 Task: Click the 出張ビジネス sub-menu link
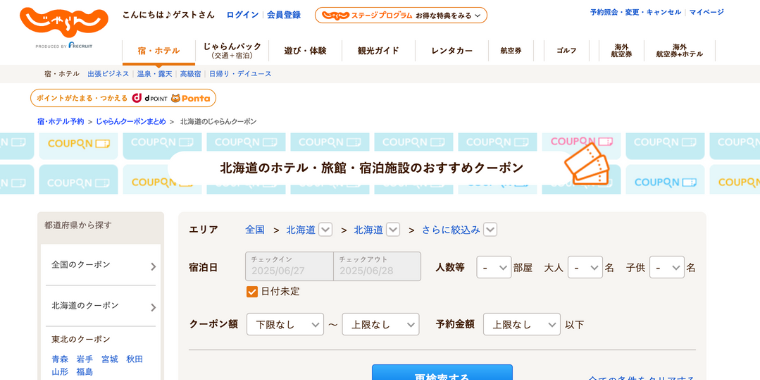pyautogui.click(x=108, y=74)
